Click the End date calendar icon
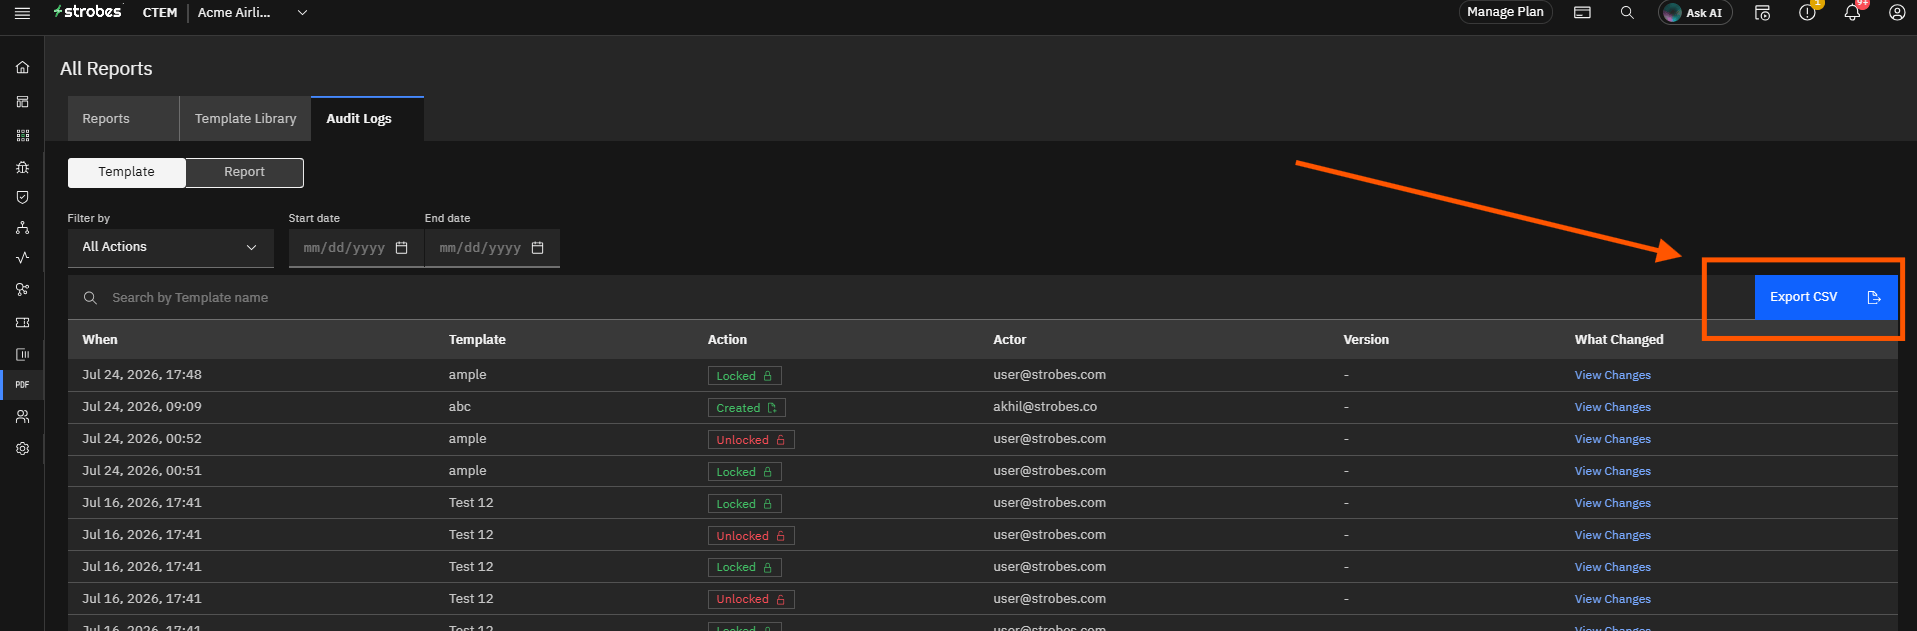Viewport: 1917px width, 631px height. click(x=538, y=248)
